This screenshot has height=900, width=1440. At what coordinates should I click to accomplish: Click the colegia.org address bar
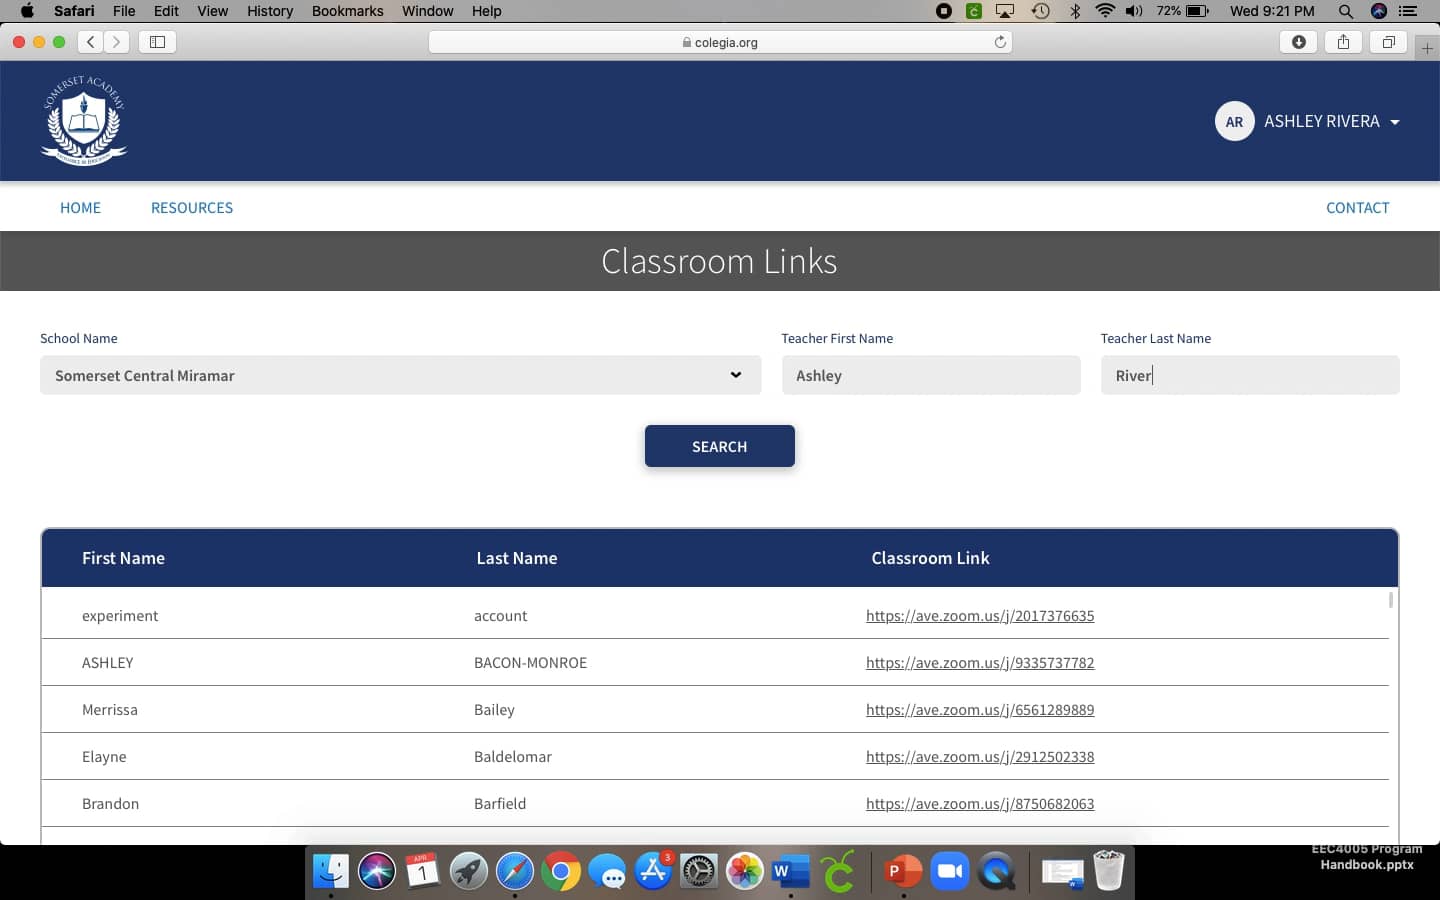pyautogui.click(x=720, y=42)
